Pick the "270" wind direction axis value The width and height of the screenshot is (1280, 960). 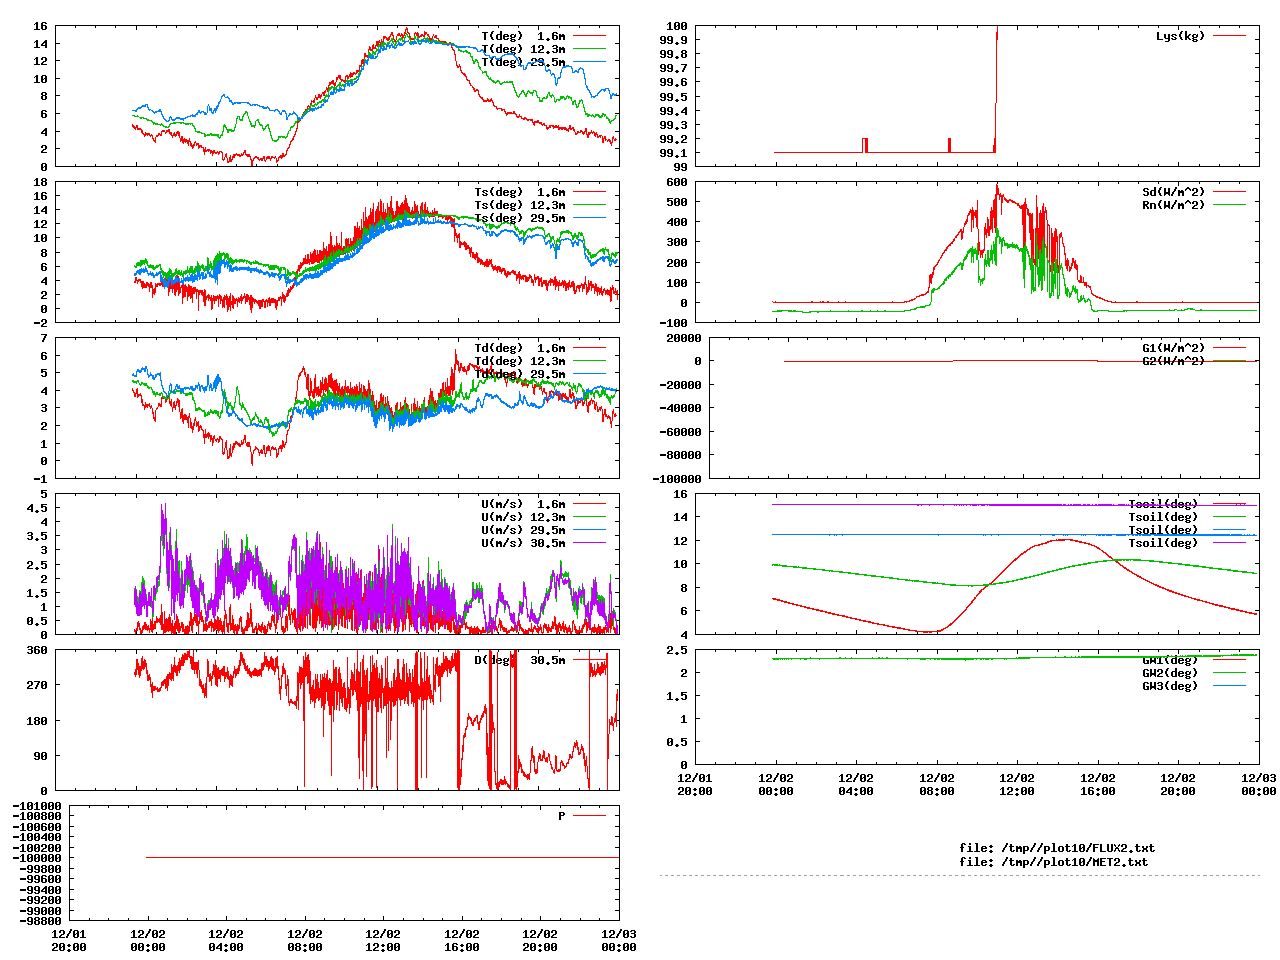click(x=37, y=685)
